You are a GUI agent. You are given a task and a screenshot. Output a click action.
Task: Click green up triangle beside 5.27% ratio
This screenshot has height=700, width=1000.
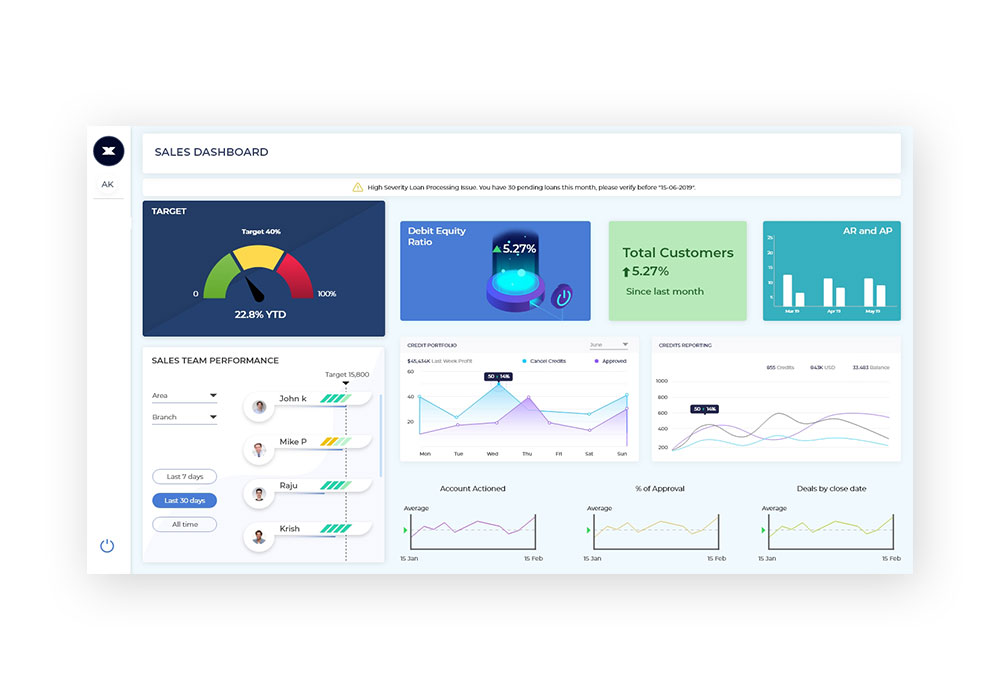(497, 249)
